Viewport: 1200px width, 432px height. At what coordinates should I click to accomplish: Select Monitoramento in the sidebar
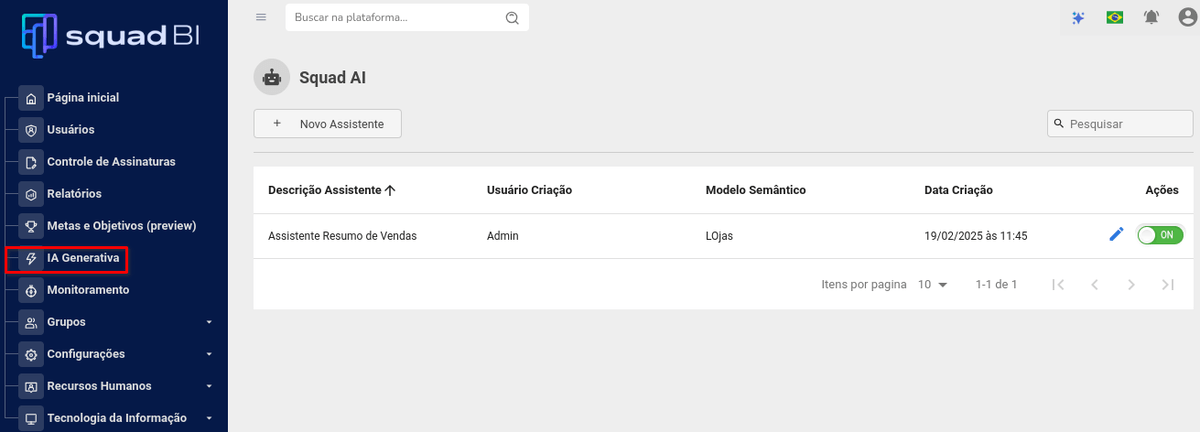point(88,290)
